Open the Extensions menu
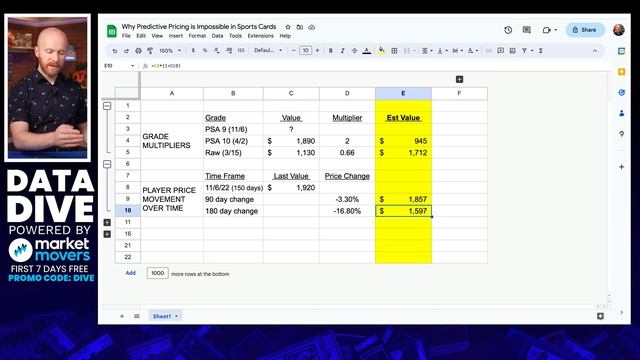Screen dimensions: 640x360 pyautogui.click(x=260, y=36)
